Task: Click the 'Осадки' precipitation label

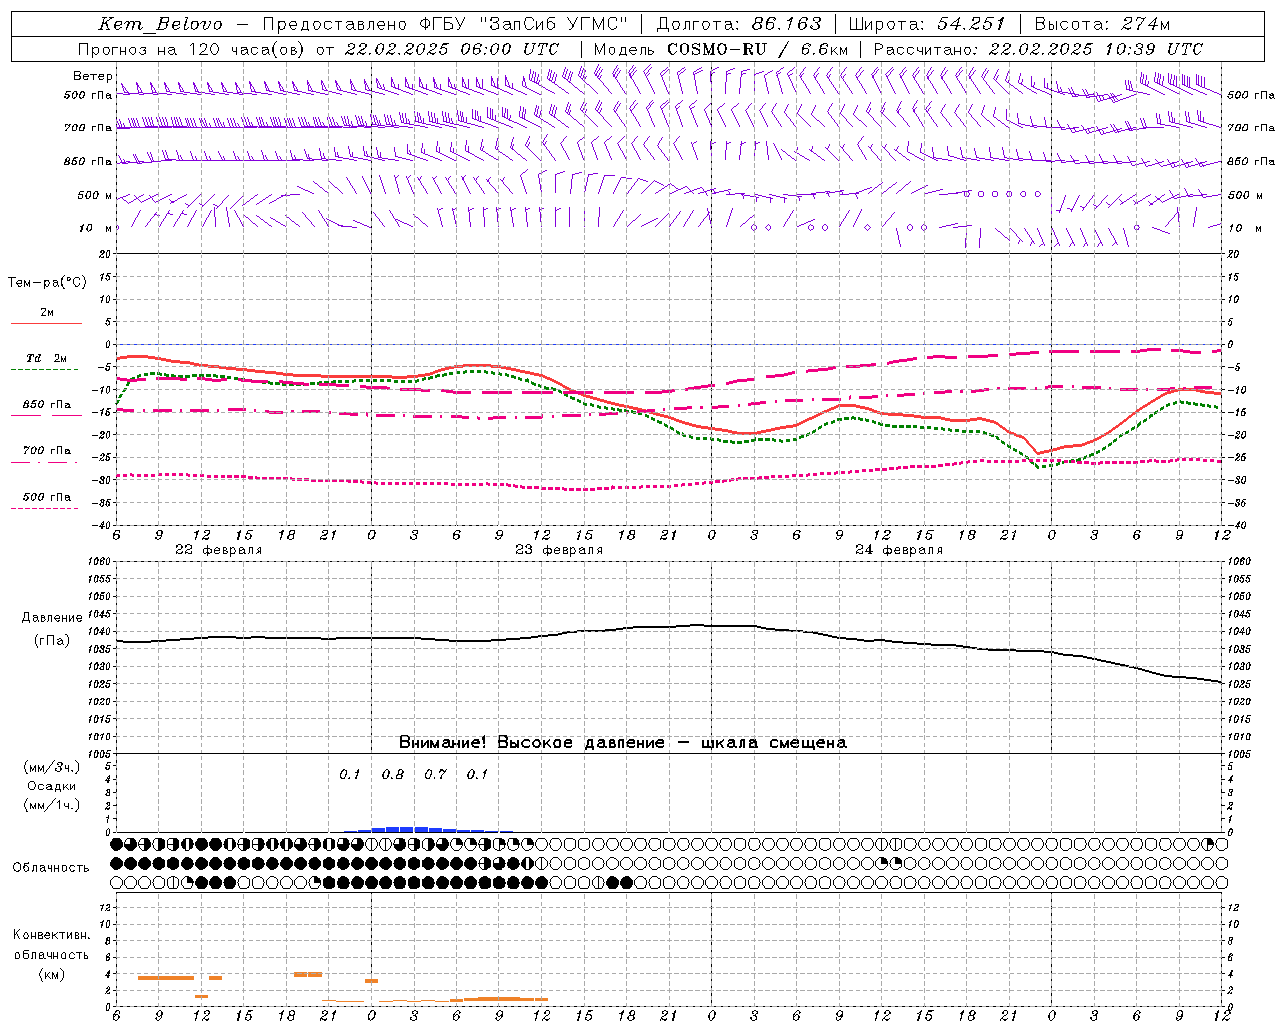Action: pyautogui.click(x=51, y=787)
